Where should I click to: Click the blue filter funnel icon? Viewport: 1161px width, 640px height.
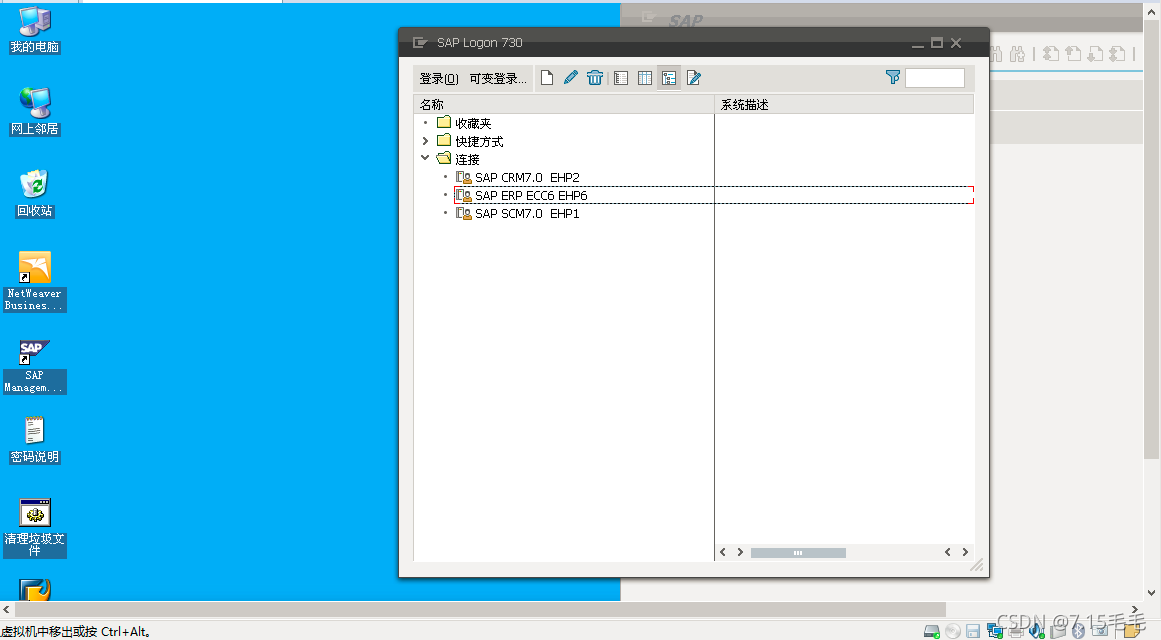click(893, 77)
